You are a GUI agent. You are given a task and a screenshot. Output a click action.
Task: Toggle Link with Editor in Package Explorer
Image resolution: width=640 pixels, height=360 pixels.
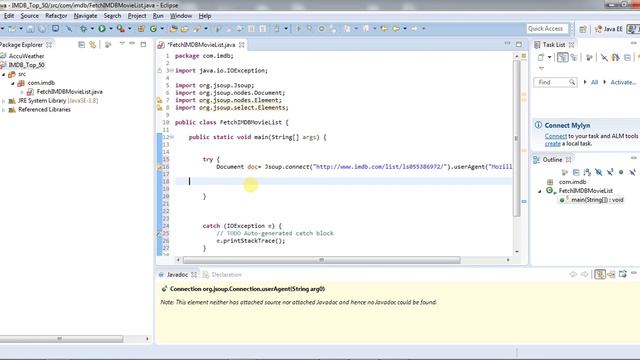pos(93,44)
